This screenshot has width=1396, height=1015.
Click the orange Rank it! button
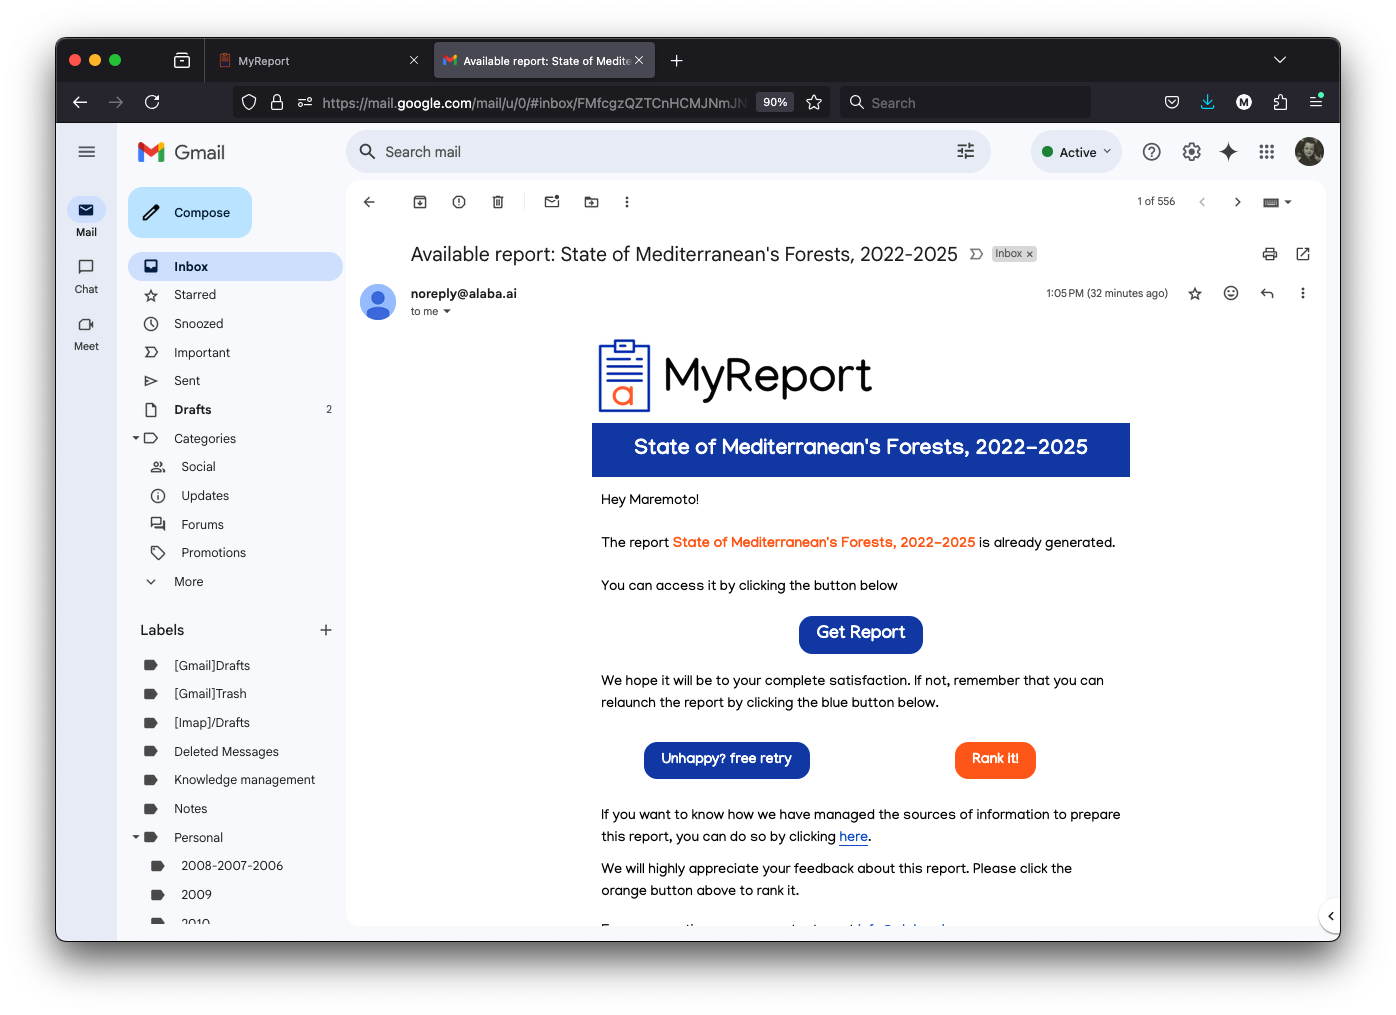[995, 760]
